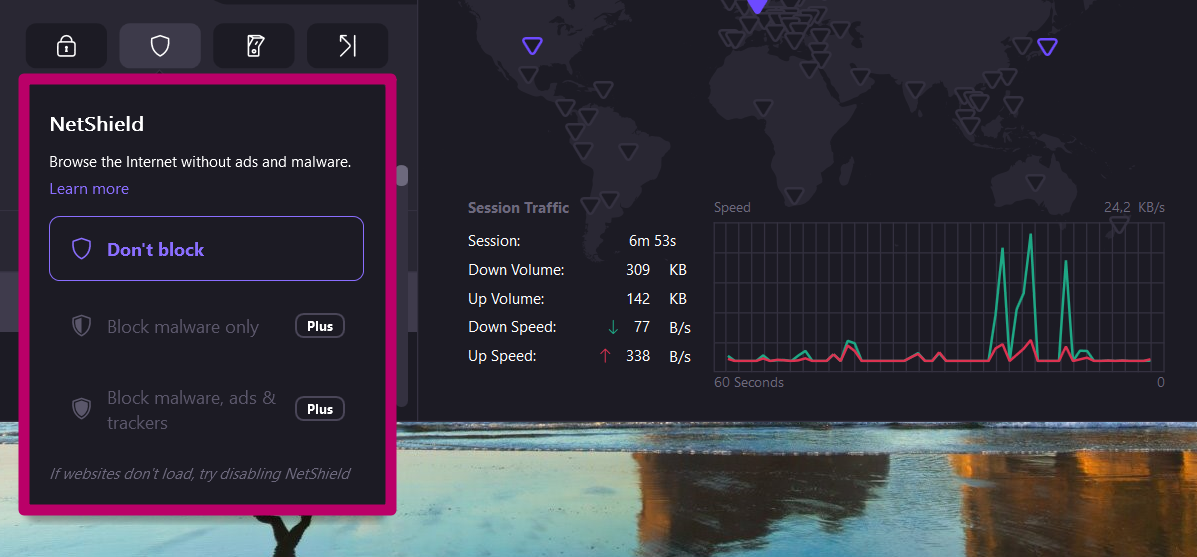Click the Plus badge beside Block malware only

tap(320, 326)
